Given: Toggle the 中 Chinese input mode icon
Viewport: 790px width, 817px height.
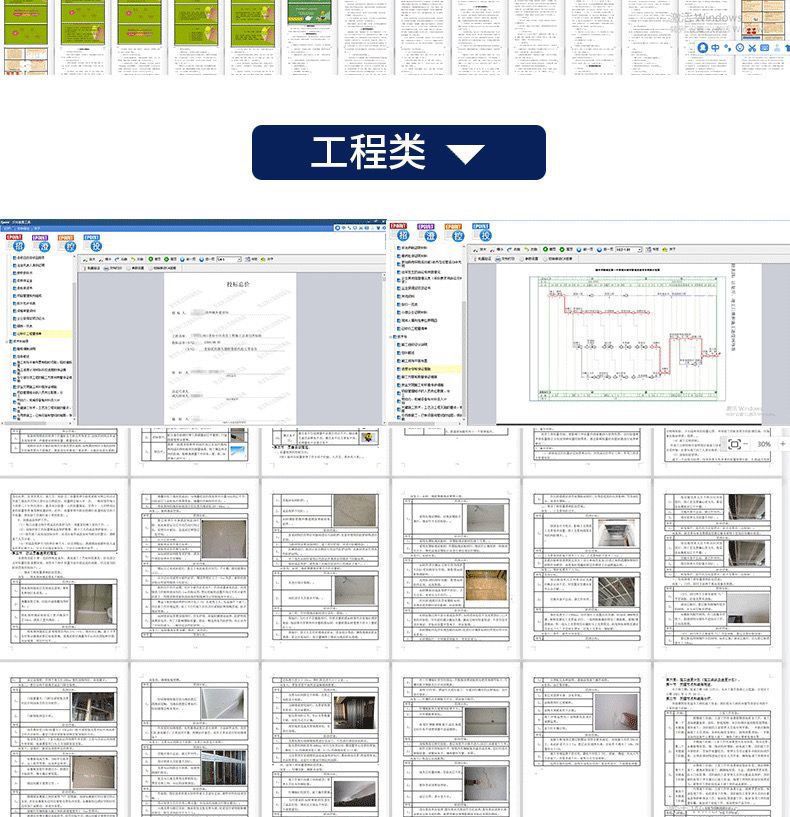Looking at the screenshot, I should tap(715, 48).
